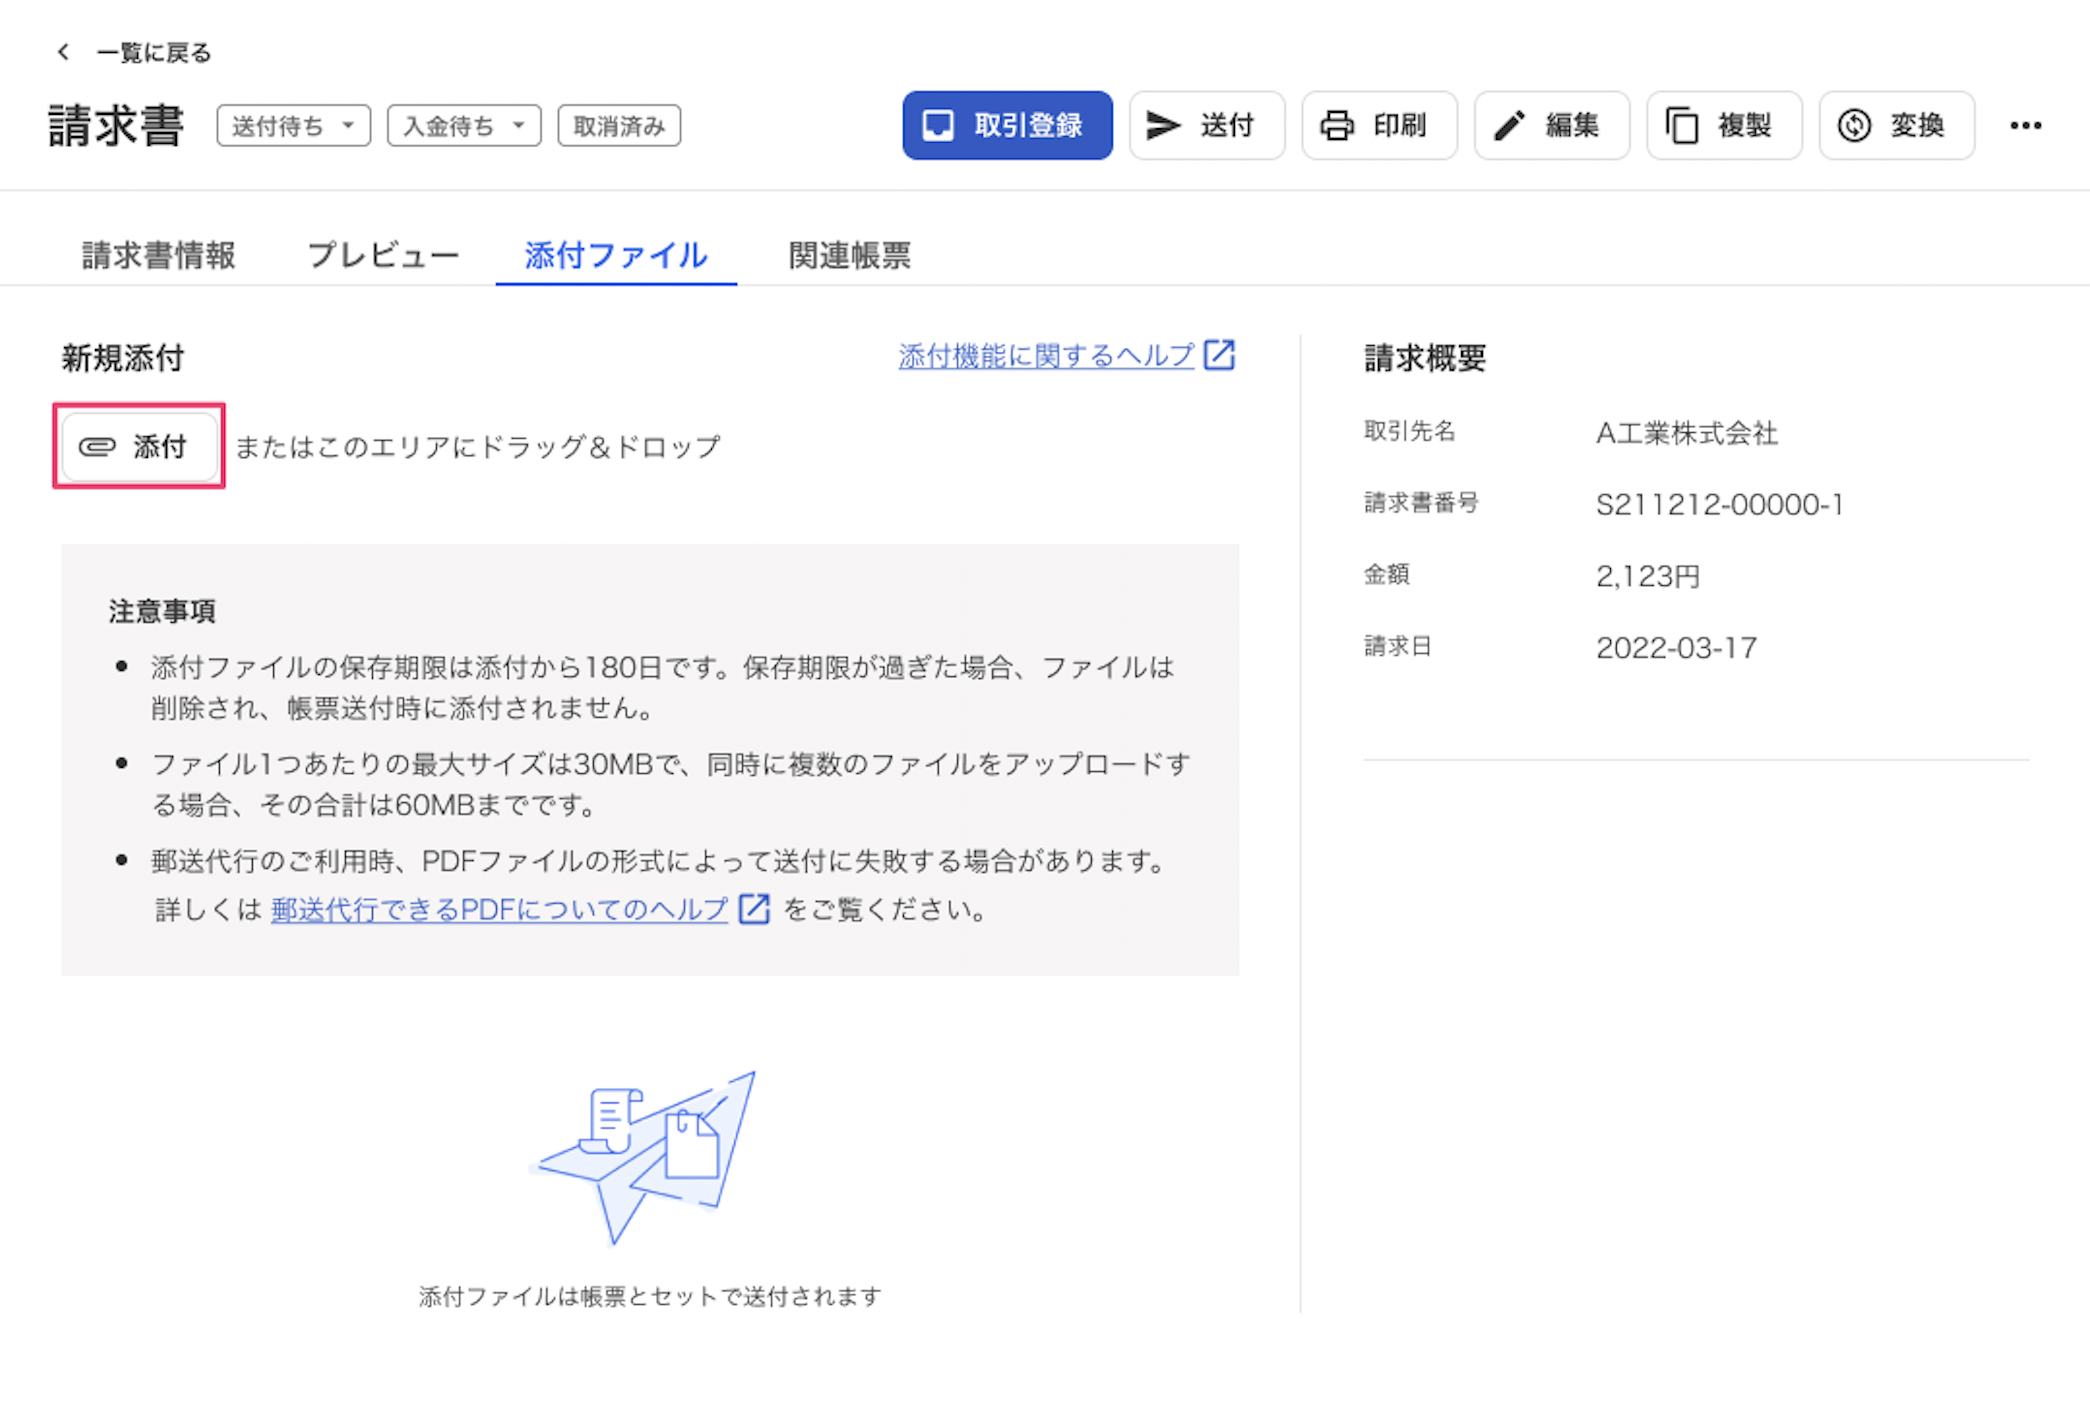Click the amount 2,123円
The image size is (2090, 1422).
tap(1647, 576)
